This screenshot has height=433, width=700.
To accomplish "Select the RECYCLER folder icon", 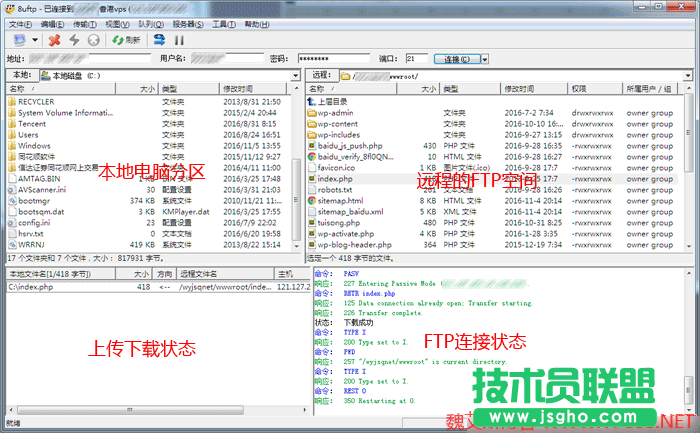I will pos(12,102).
